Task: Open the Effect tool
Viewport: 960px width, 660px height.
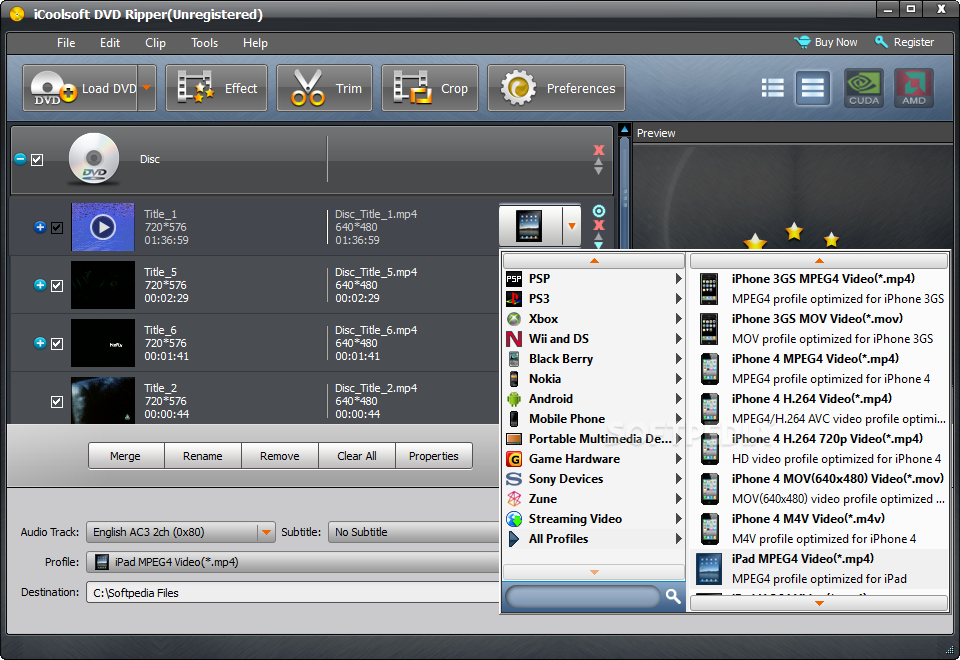Action: click(x=217, y=88)
